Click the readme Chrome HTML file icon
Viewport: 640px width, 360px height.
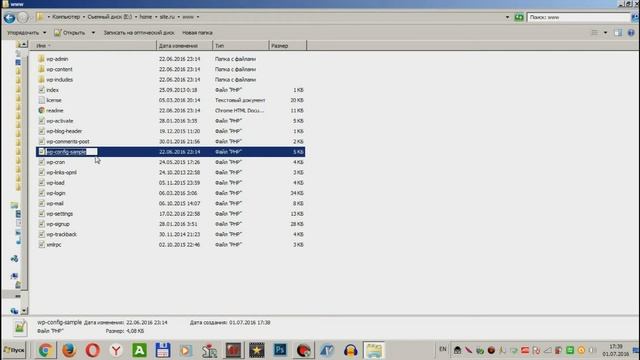pyautogui.click(x=41, y=110)
